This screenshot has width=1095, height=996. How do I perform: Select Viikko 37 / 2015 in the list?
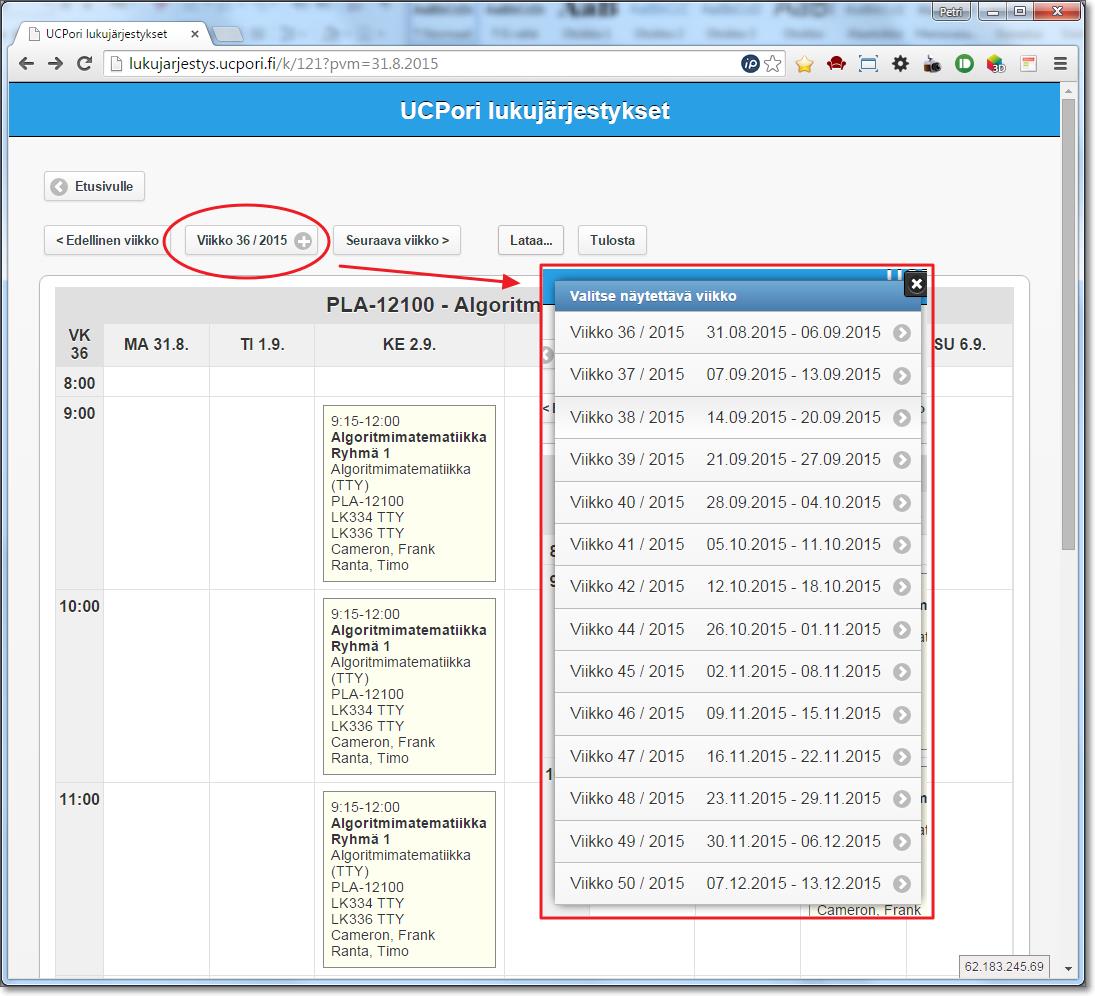[x=737, y=375]
